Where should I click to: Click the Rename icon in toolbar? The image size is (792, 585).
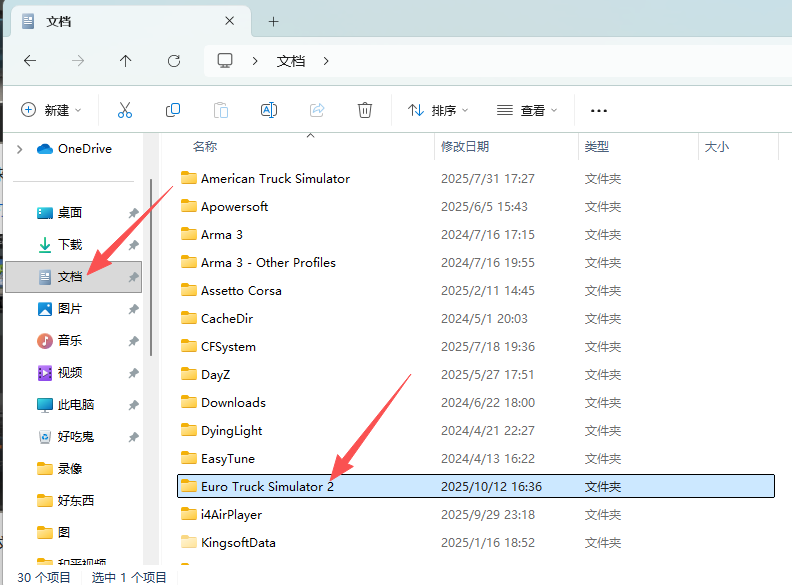[268, 110]
